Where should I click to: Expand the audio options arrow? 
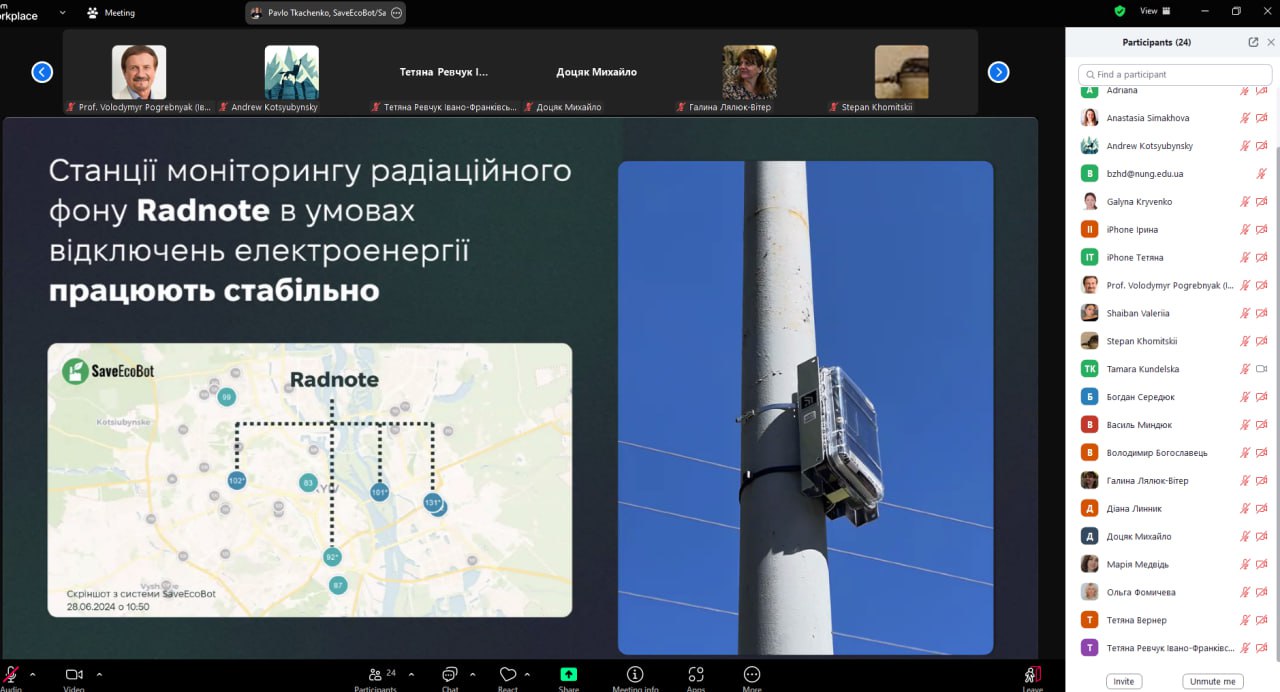tap(32, 674)
